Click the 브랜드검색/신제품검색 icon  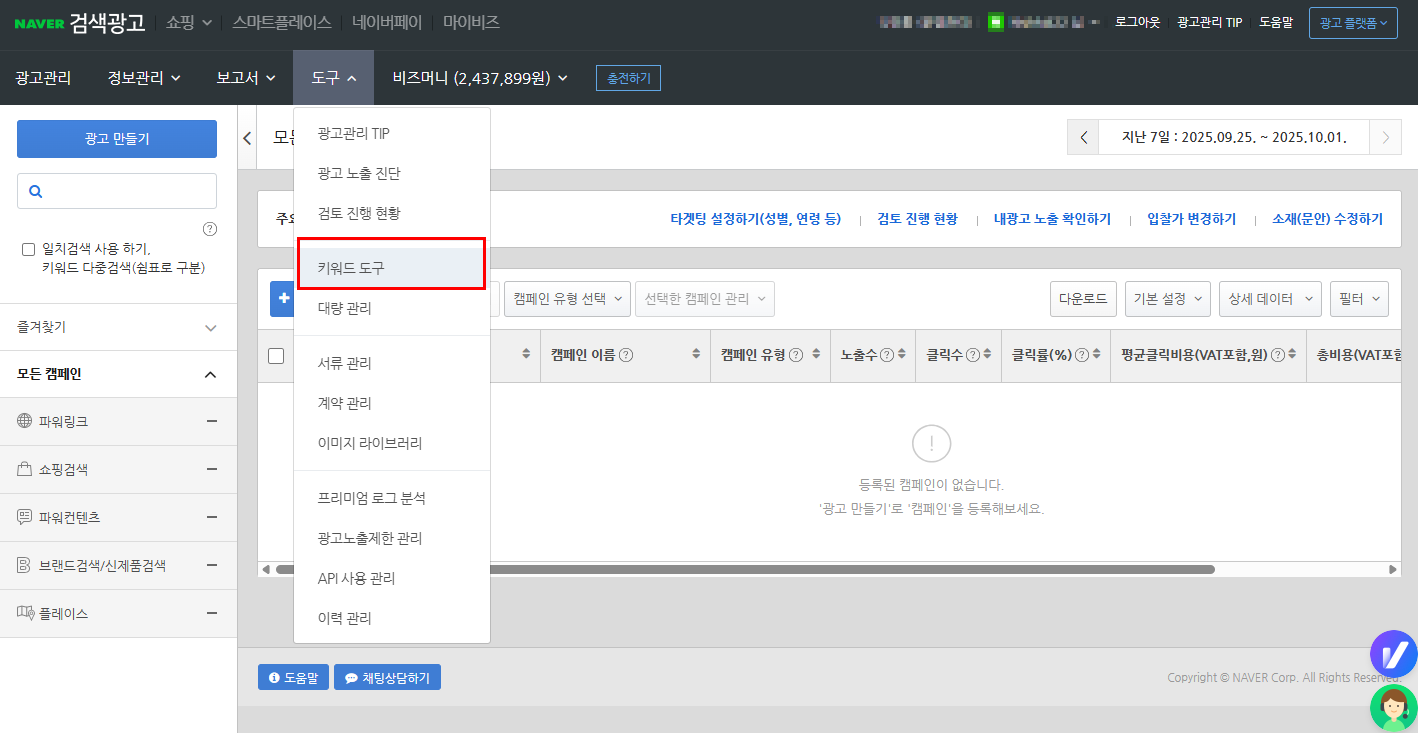25,565
